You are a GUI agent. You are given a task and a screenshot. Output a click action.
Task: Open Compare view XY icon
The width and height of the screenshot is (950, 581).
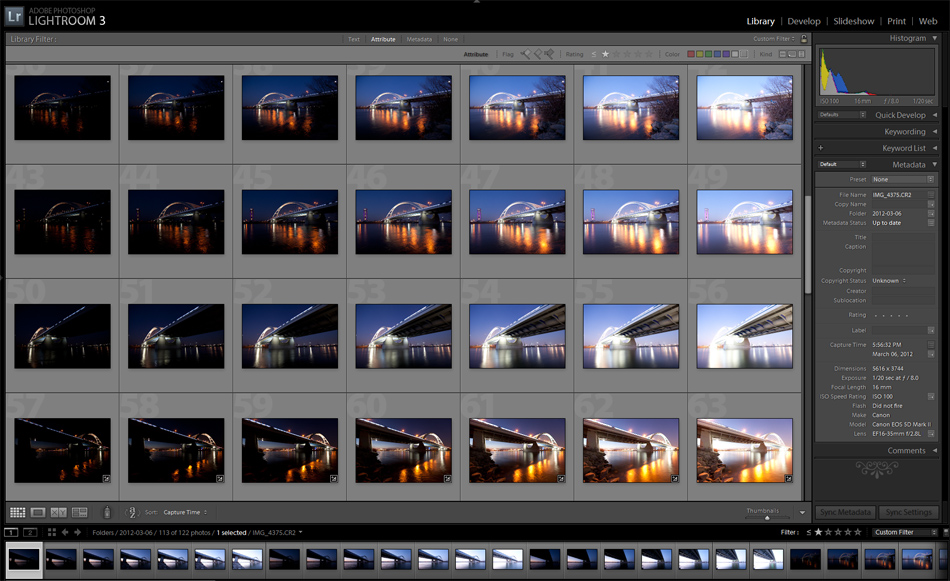click(58, 513)
